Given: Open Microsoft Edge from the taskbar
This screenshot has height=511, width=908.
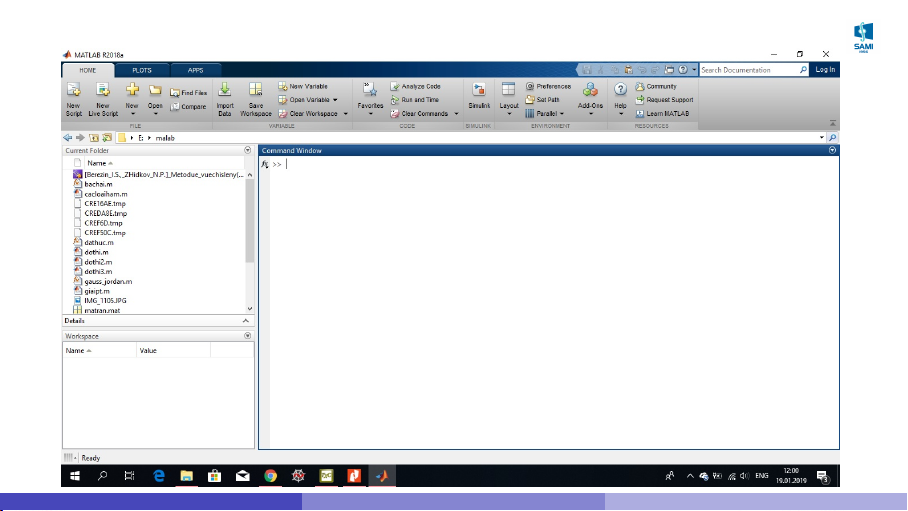Looking at the screenshot, I should click(159, 476).
